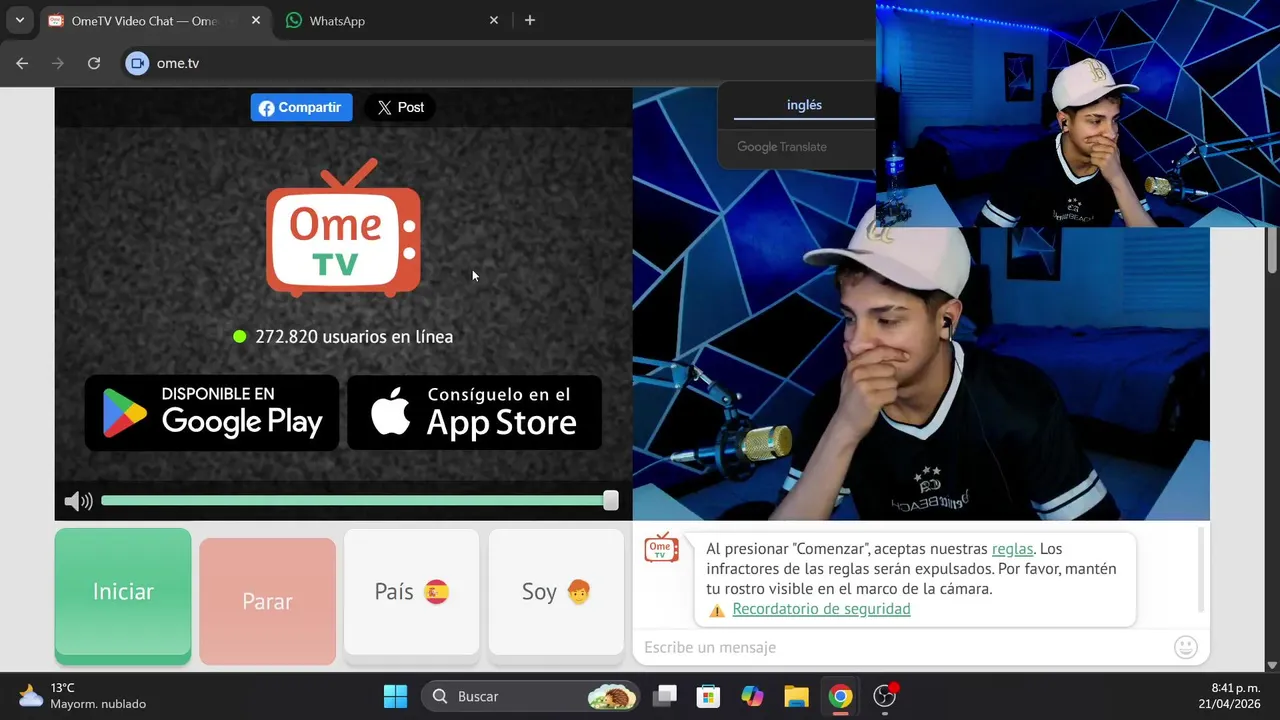
Task: Share on Facebook with Compartir button
Action: coord(301,108)
